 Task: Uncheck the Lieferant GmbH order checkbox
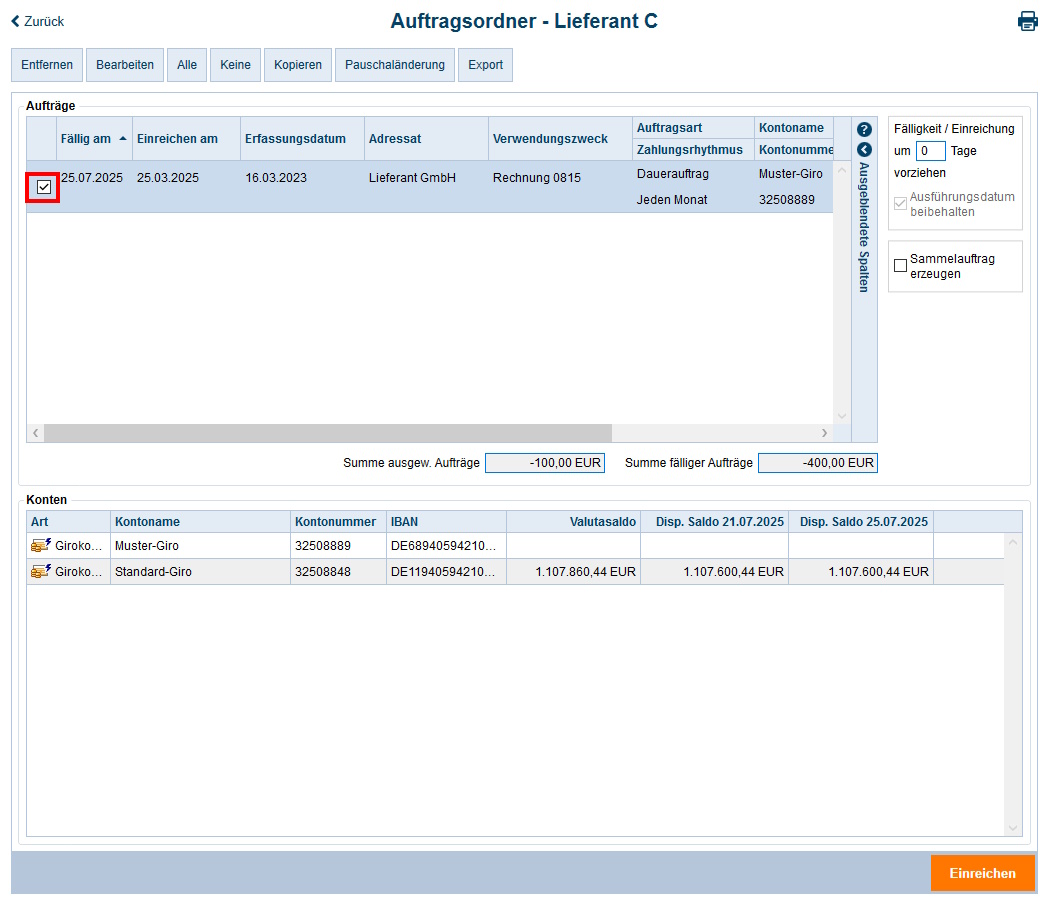pyautogui.click(x=43, y=187)
